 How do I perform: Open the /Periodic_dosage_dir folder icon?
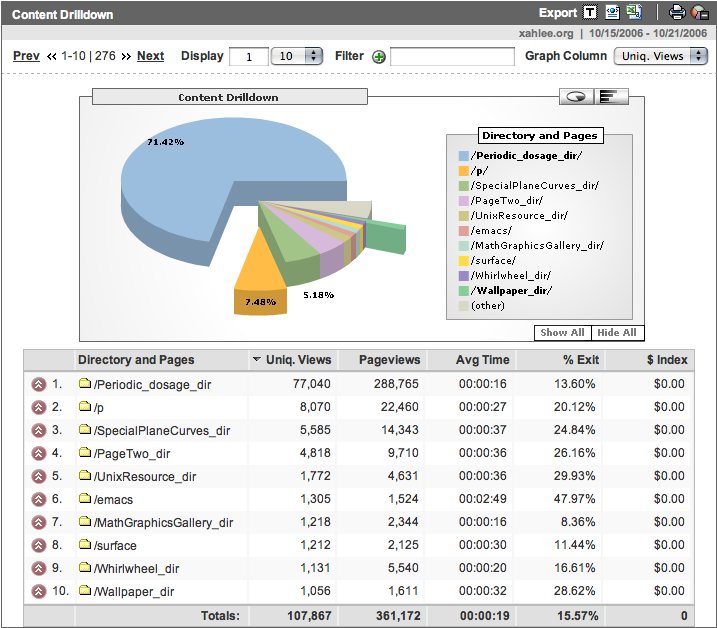tap(85, 384)
